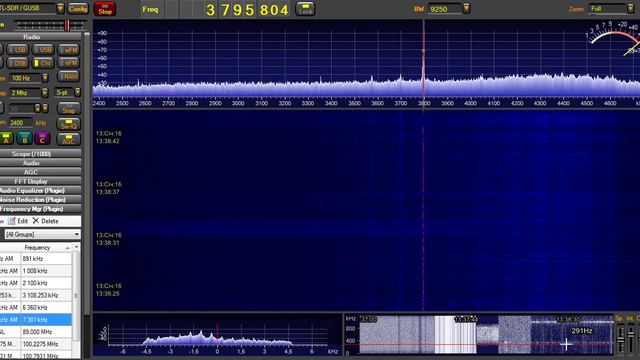Click the red marker on tuning slider
Image resolution: width=640 pixels, height=360 pixels.
click(x=67, y=25)
